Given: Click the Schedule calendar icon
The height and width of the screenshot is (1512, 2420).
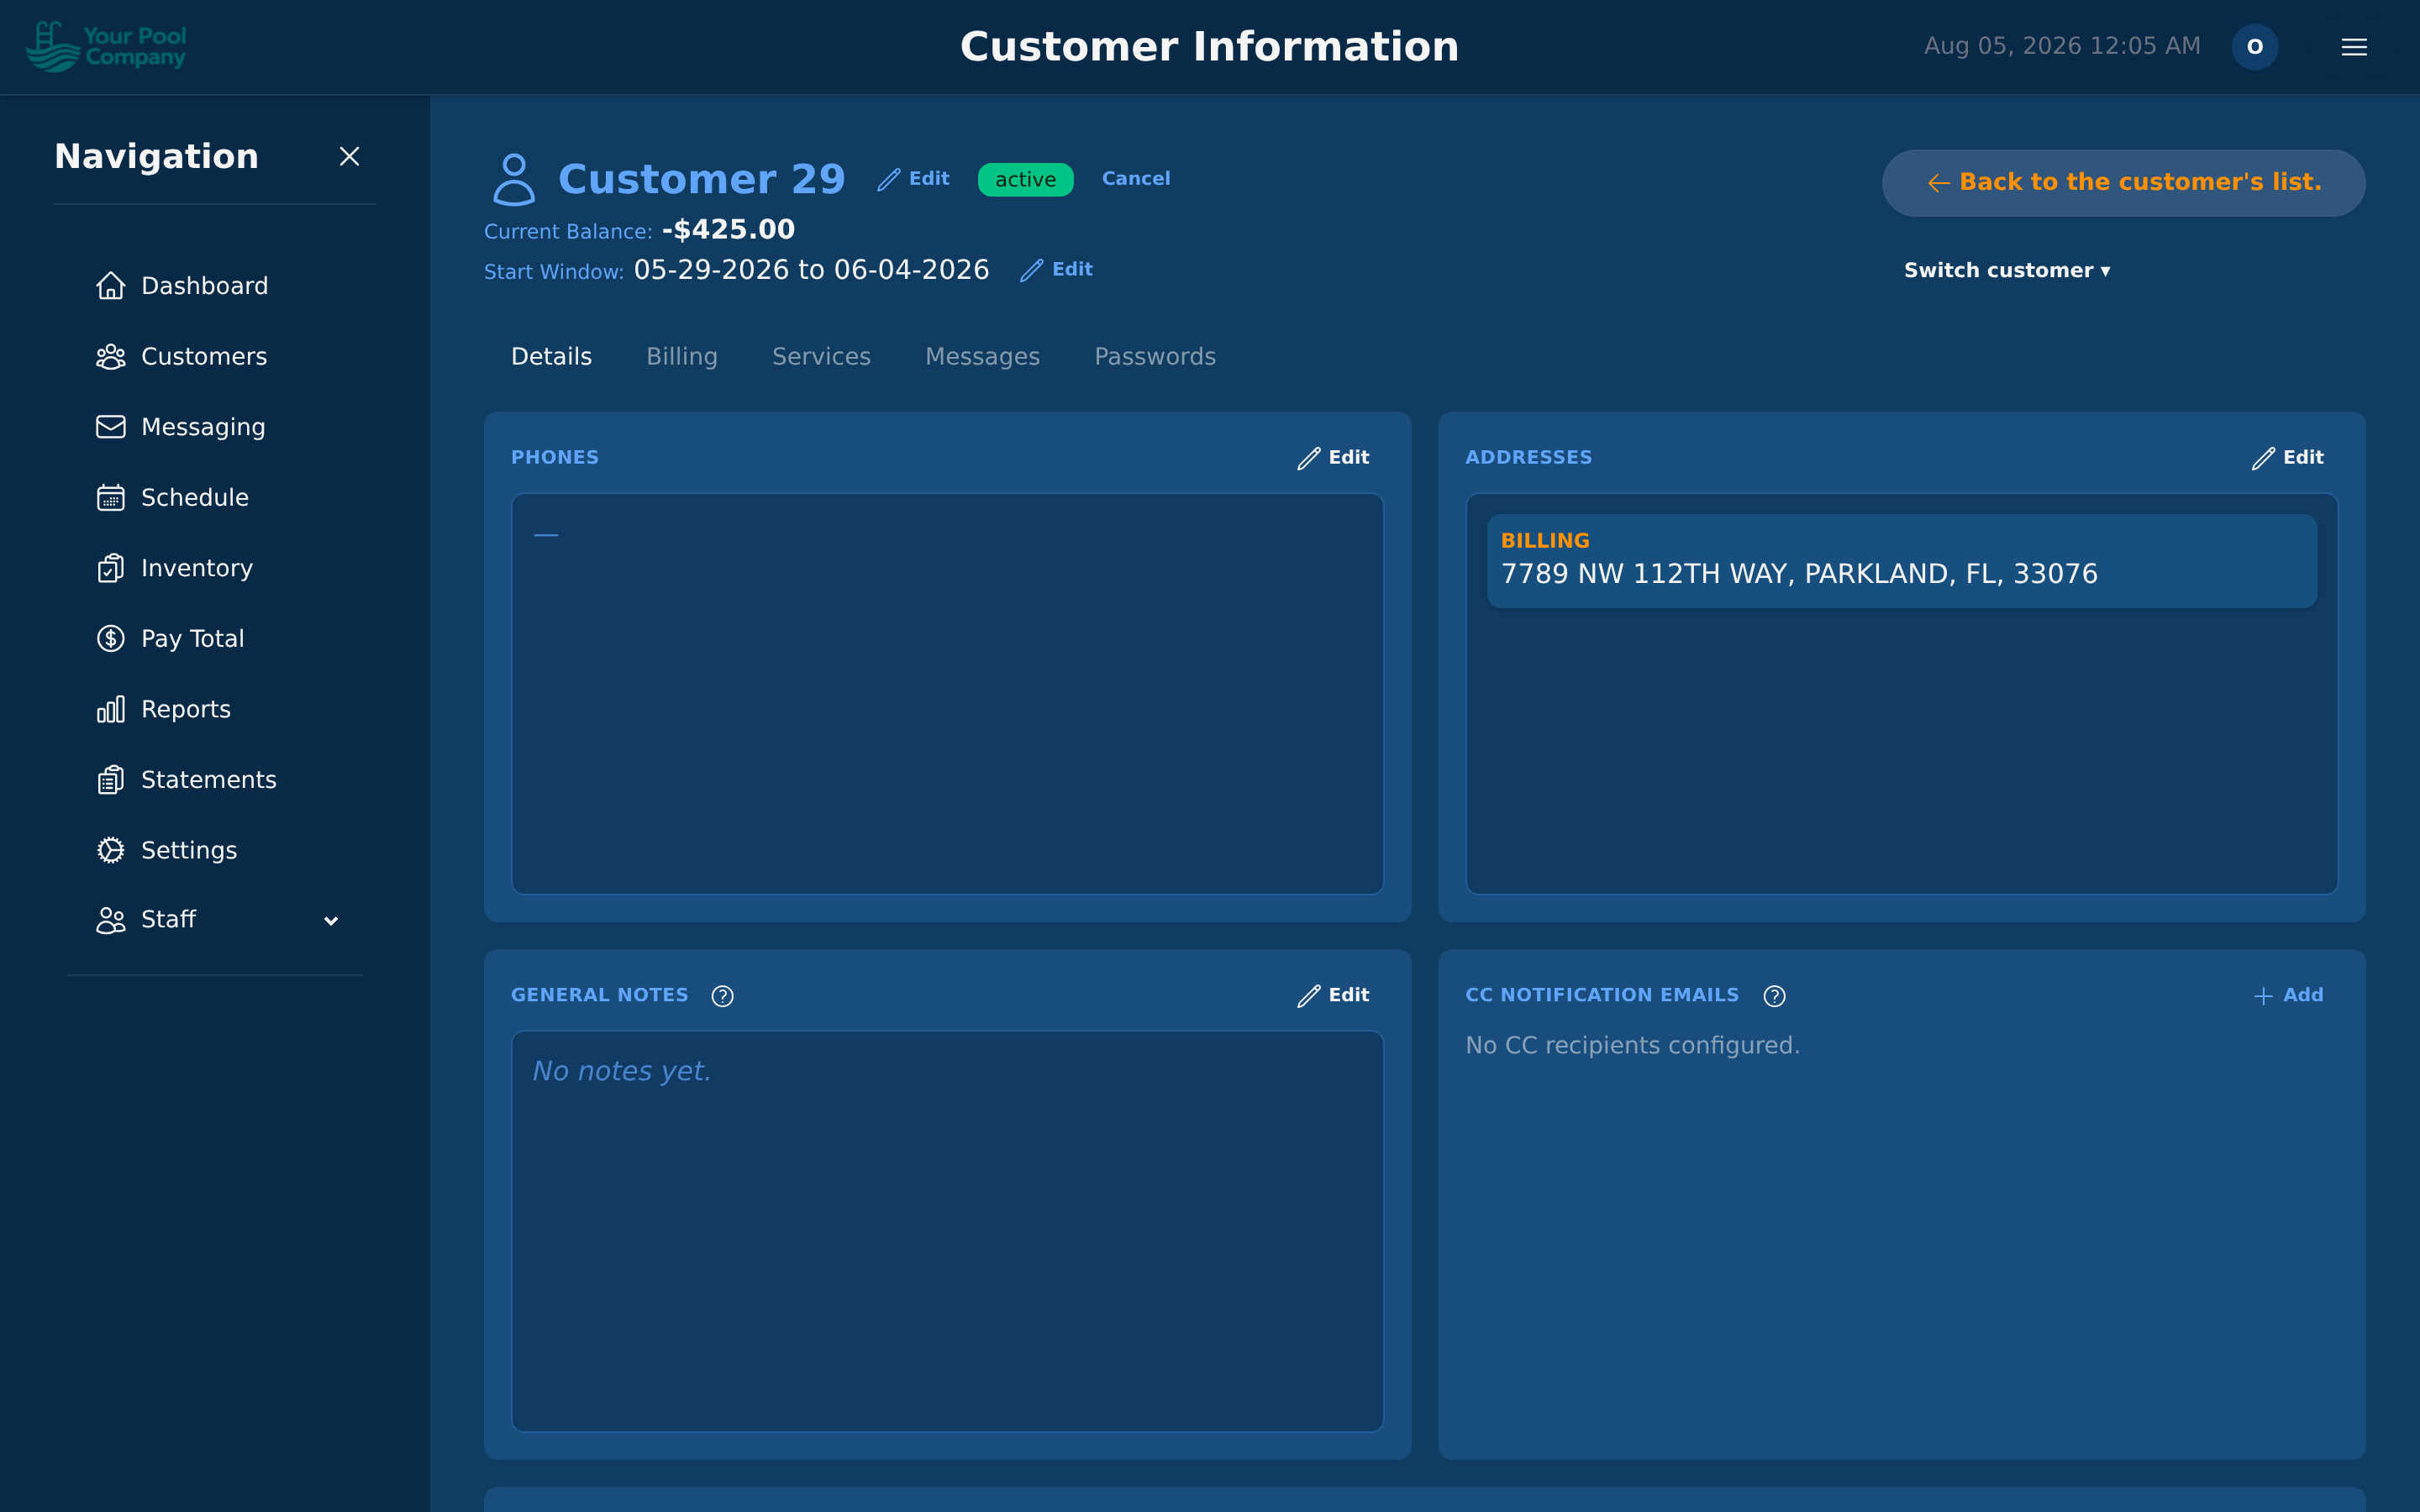Looking at the screenshot, I should point(110,498).
